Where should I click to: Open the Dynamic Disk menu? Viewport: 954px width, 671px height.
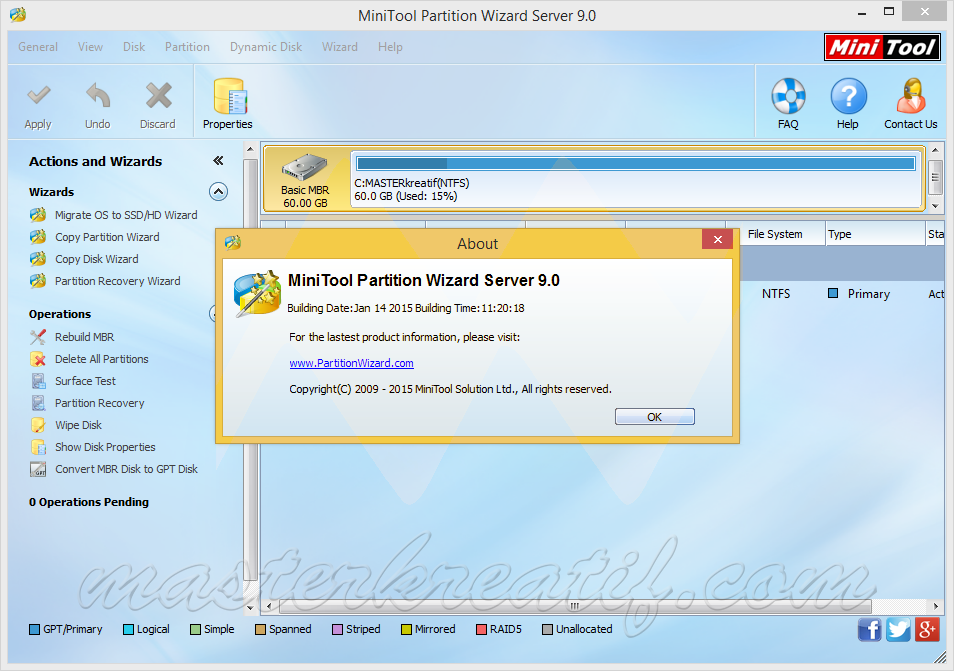tap(266, 47)
